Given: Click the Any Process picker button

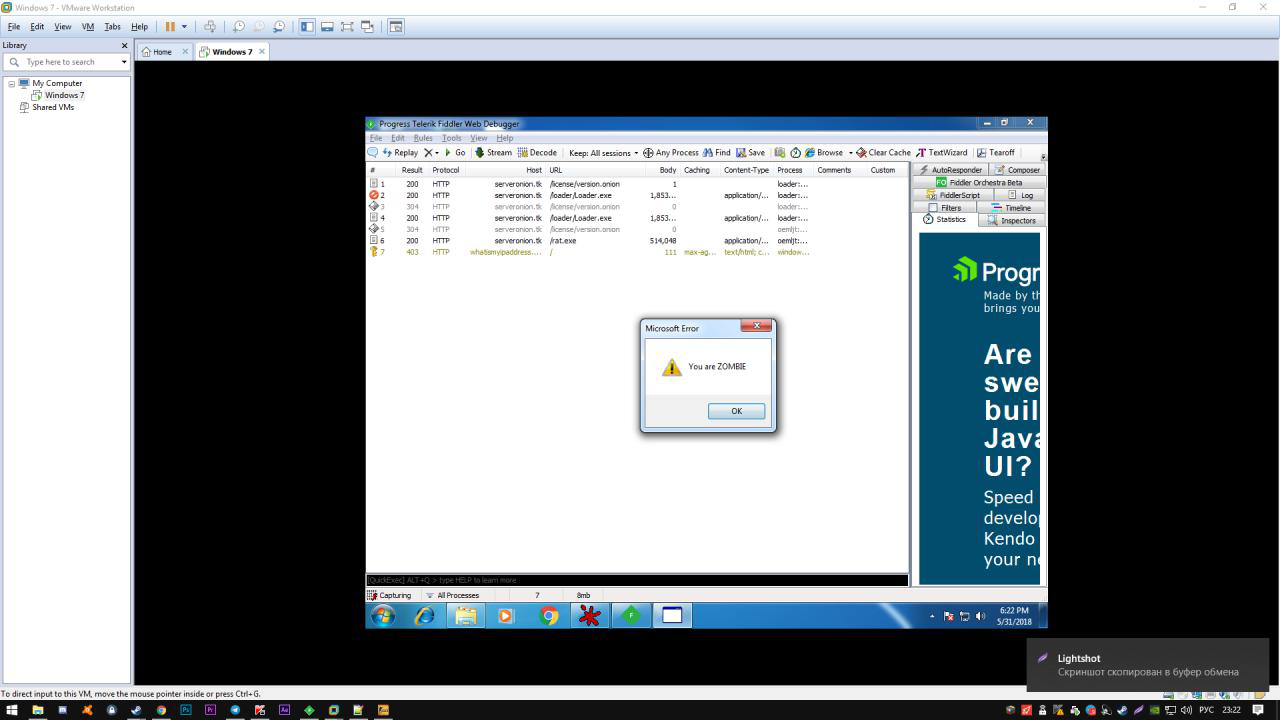Looking at the screenshot, I should coord(670,153).
